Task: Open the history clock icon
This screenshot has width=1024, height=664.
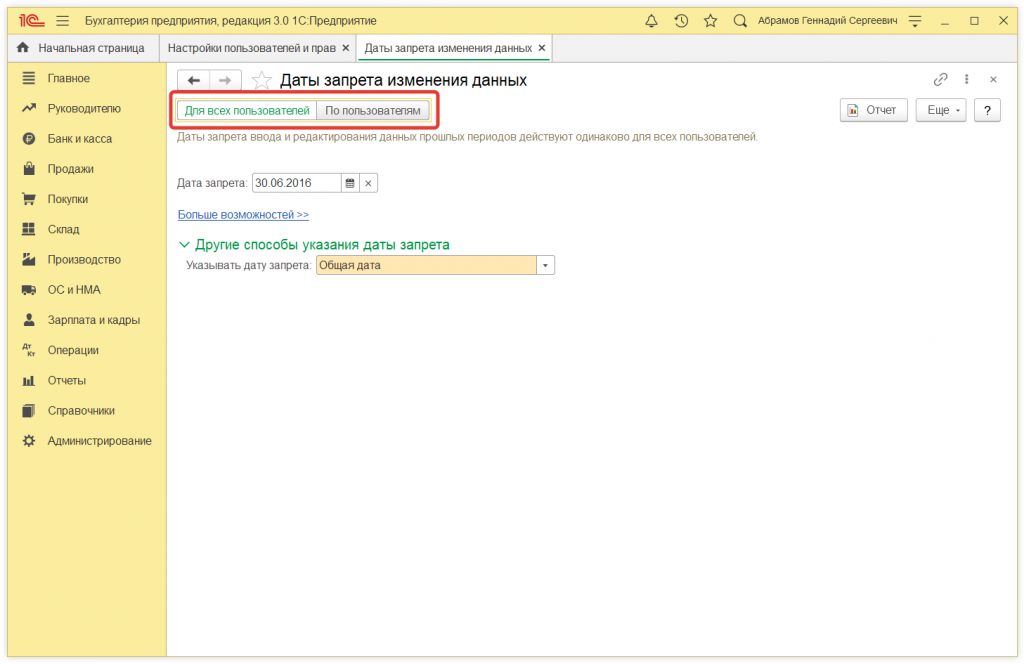Action: click(681, 21)
